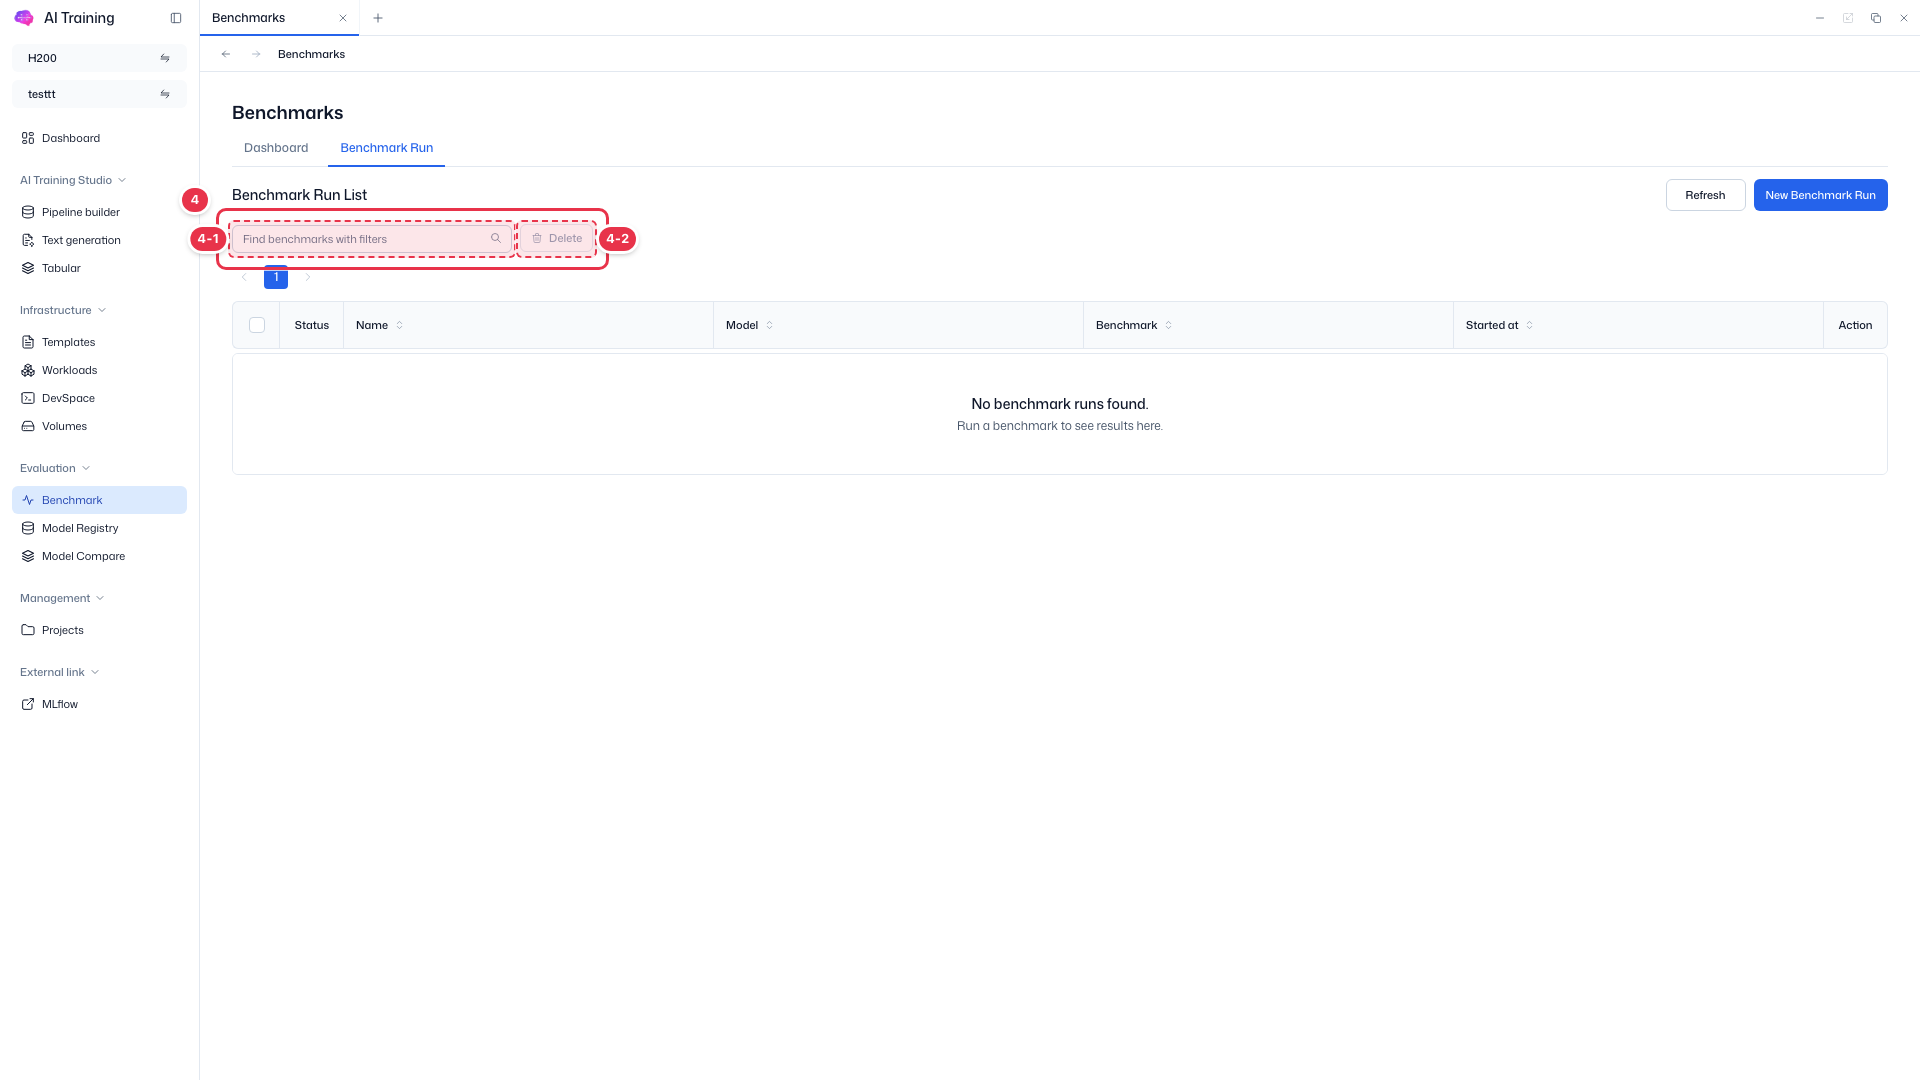Start a New Benchmark Run
The image size is (1920, 1080).
point(1820,195)
